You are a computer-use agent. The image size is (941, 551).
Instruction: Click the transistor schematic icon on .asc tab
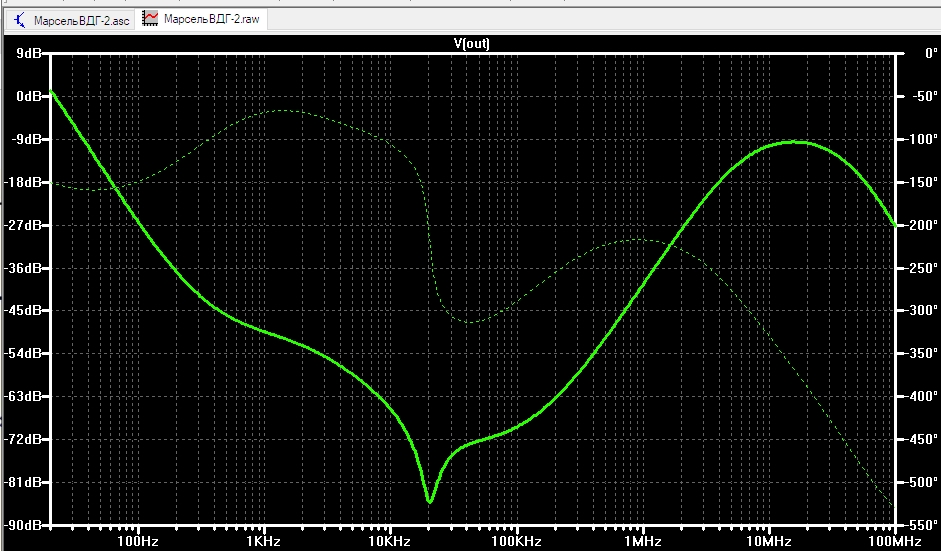pos(20,20)
